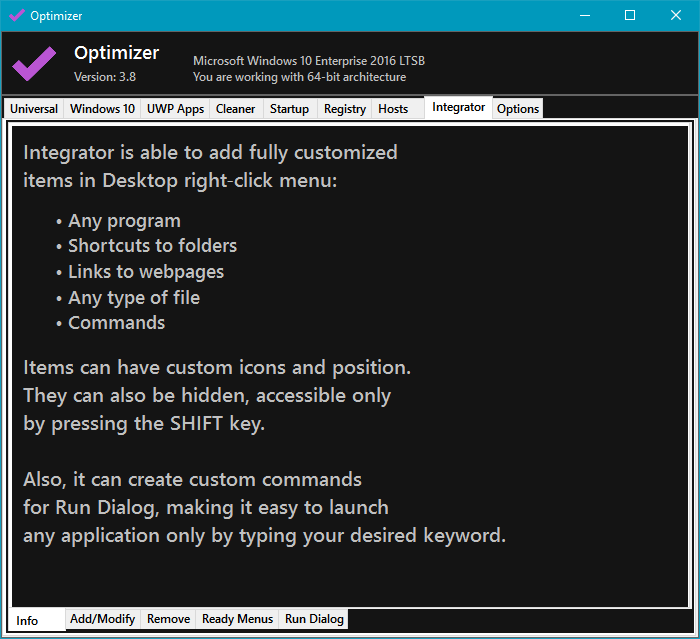
Task: Open the Options tab
Action: click(x=518, y=109)
